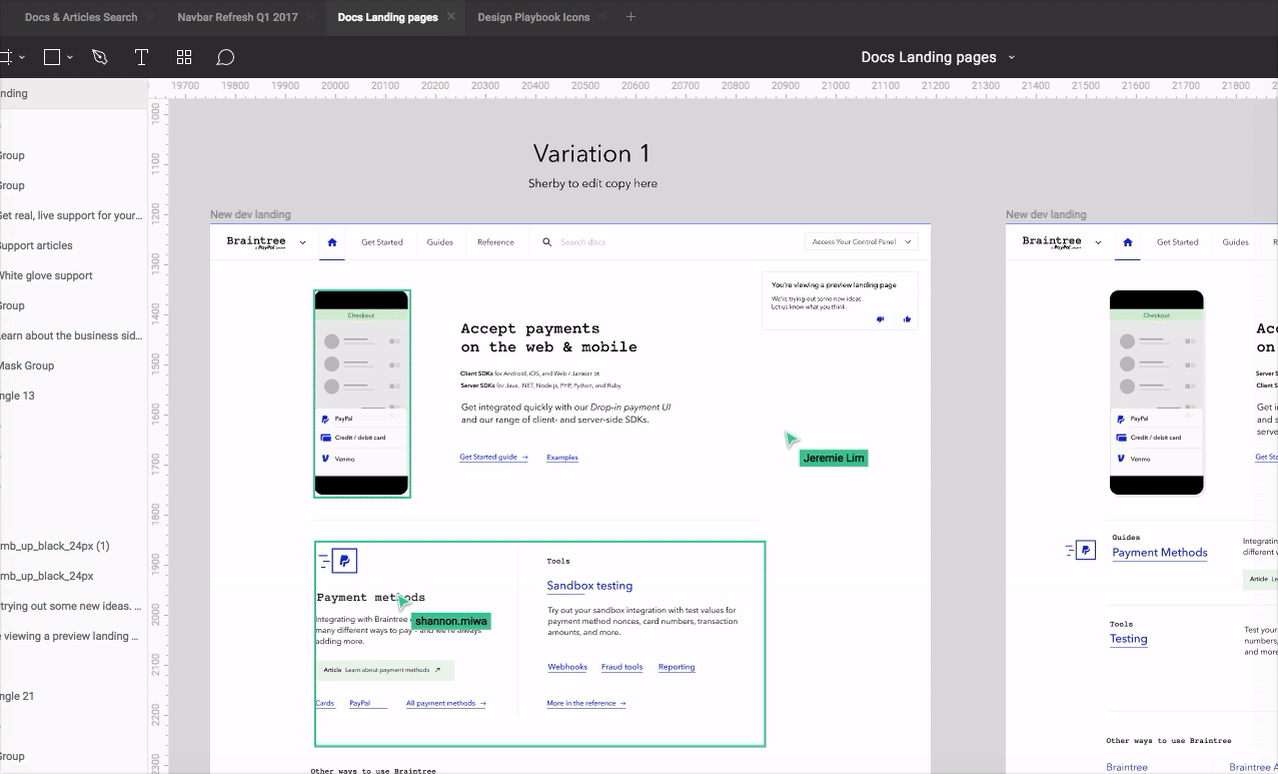Select the Text tool
The image size is (1278, 774).
click(x=141, y=57)
